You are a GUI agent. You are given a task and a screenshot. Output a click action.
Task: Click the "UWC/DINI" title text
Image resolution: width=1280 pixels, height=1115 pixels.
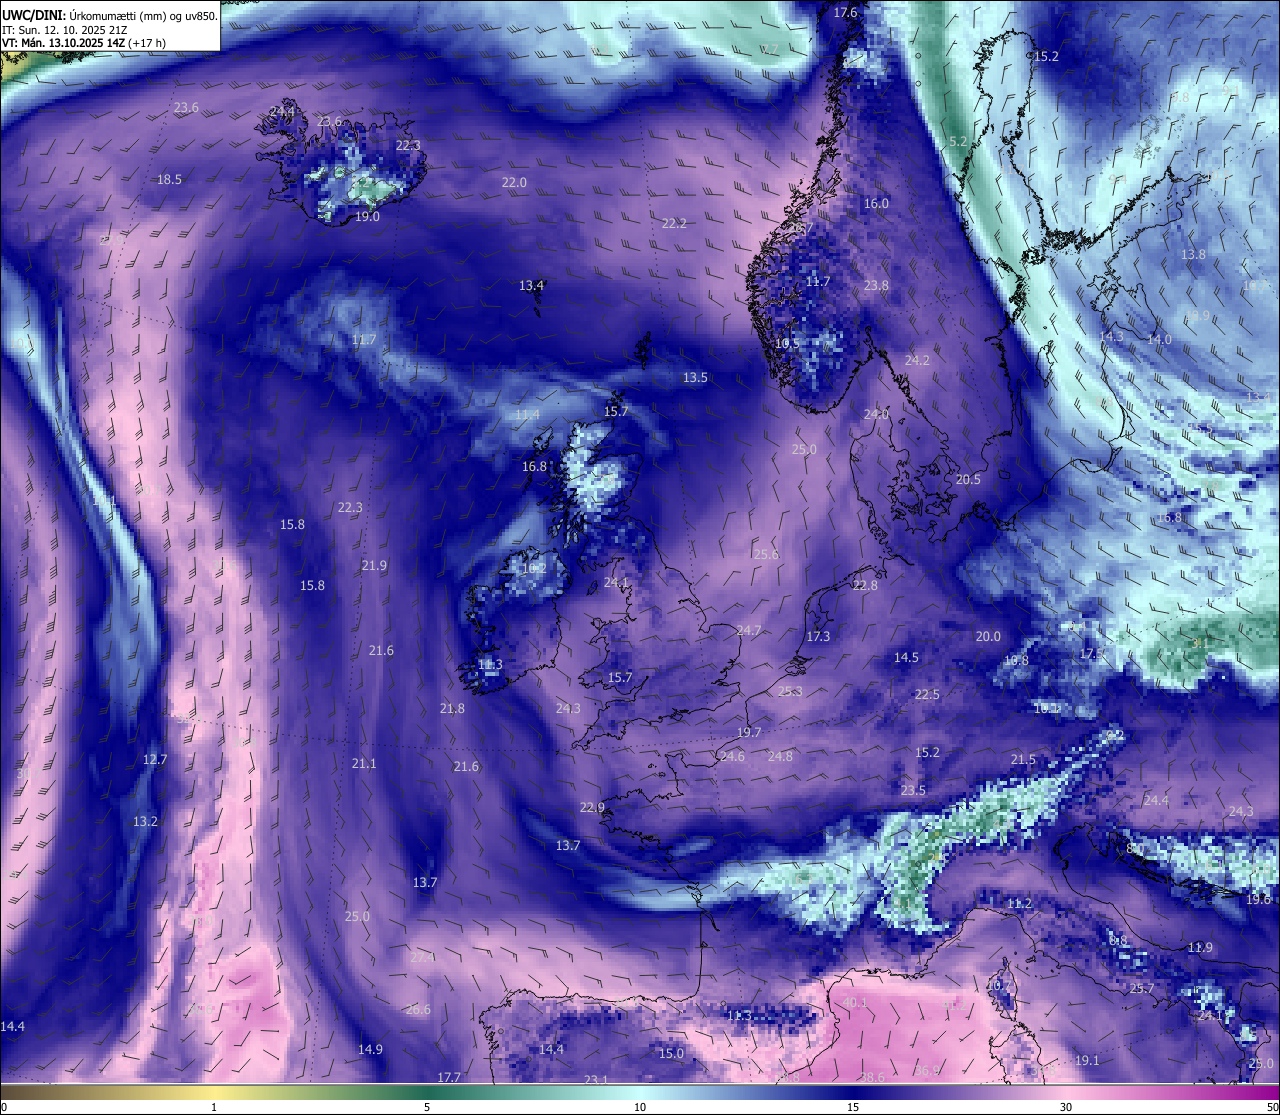click(x=32, y=15)
